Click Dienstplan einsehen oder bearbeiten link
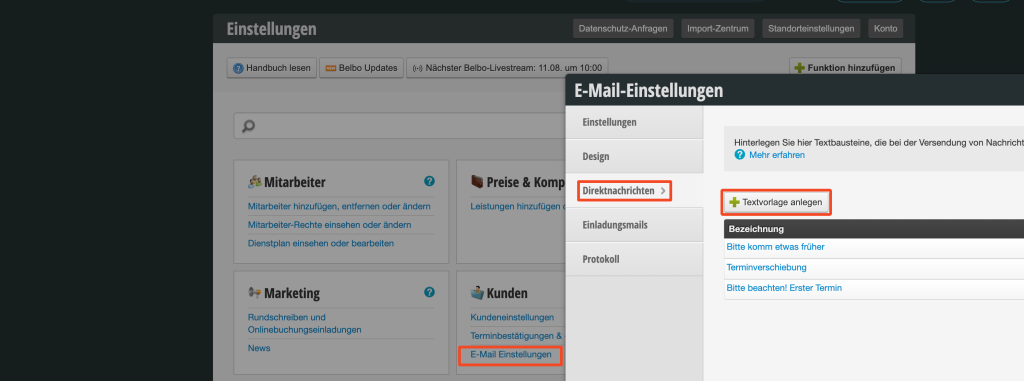 pyautogui.click(x=321, y=243)
